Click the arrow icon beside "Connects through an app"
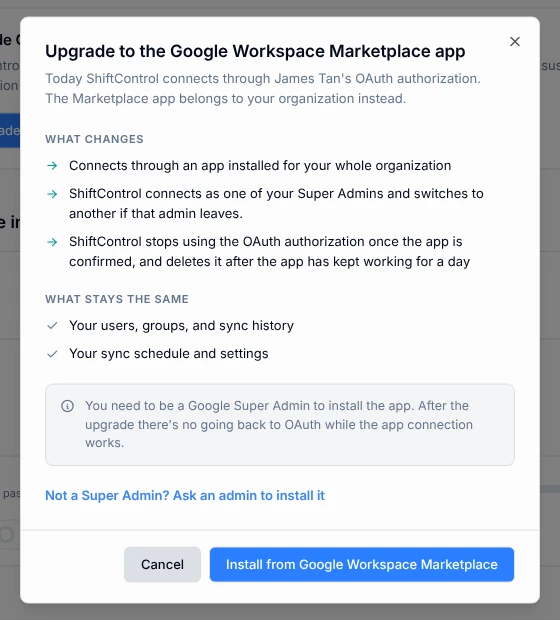The width and height of the screenshot is (560, 620). [x=52, y=166]
